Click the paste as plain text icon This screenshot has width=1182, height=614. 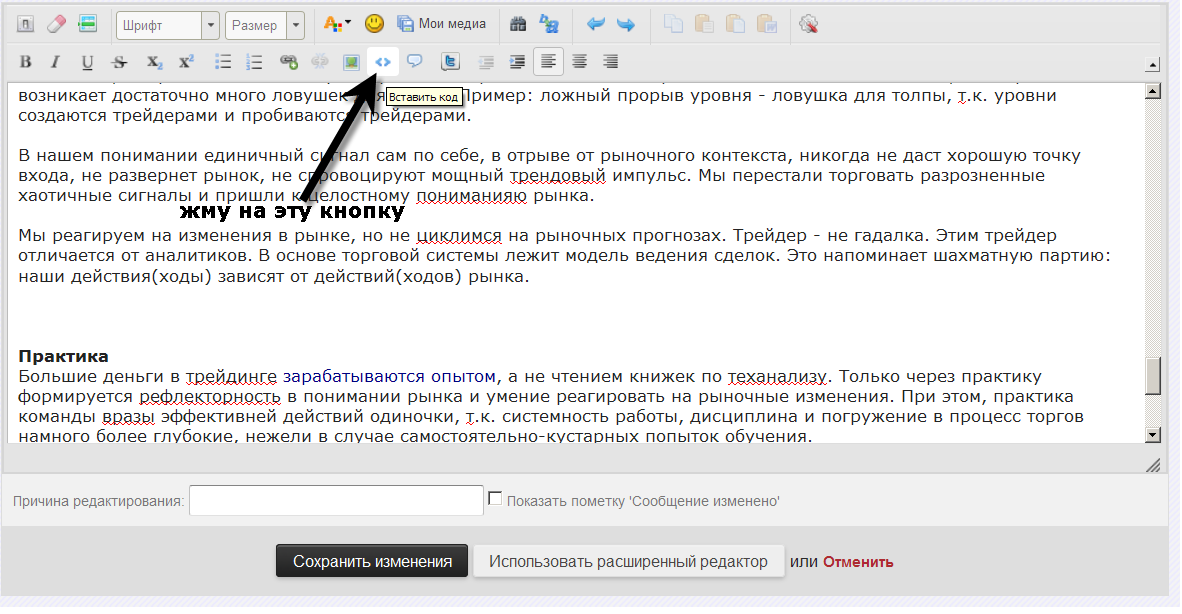pos(735,24)
